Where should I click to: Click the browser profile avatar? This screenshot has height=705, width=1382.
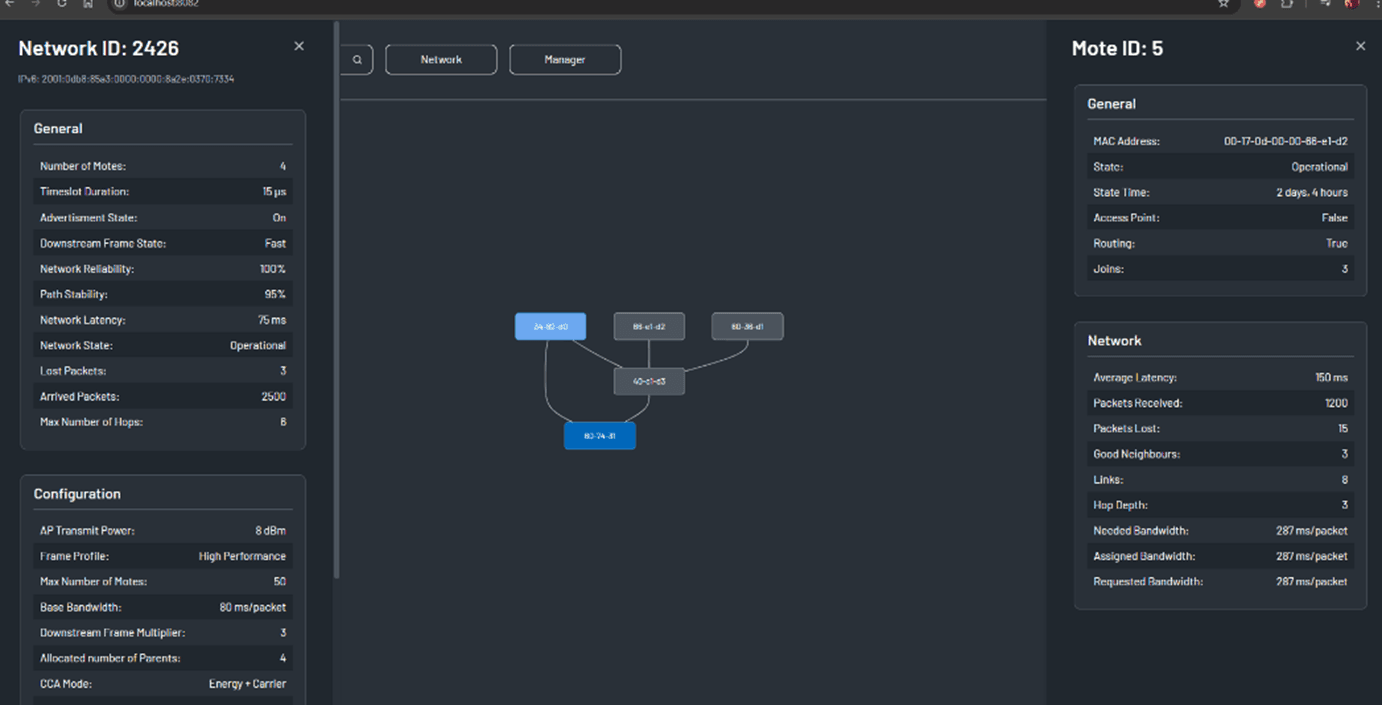click(x=1352, y=4)
